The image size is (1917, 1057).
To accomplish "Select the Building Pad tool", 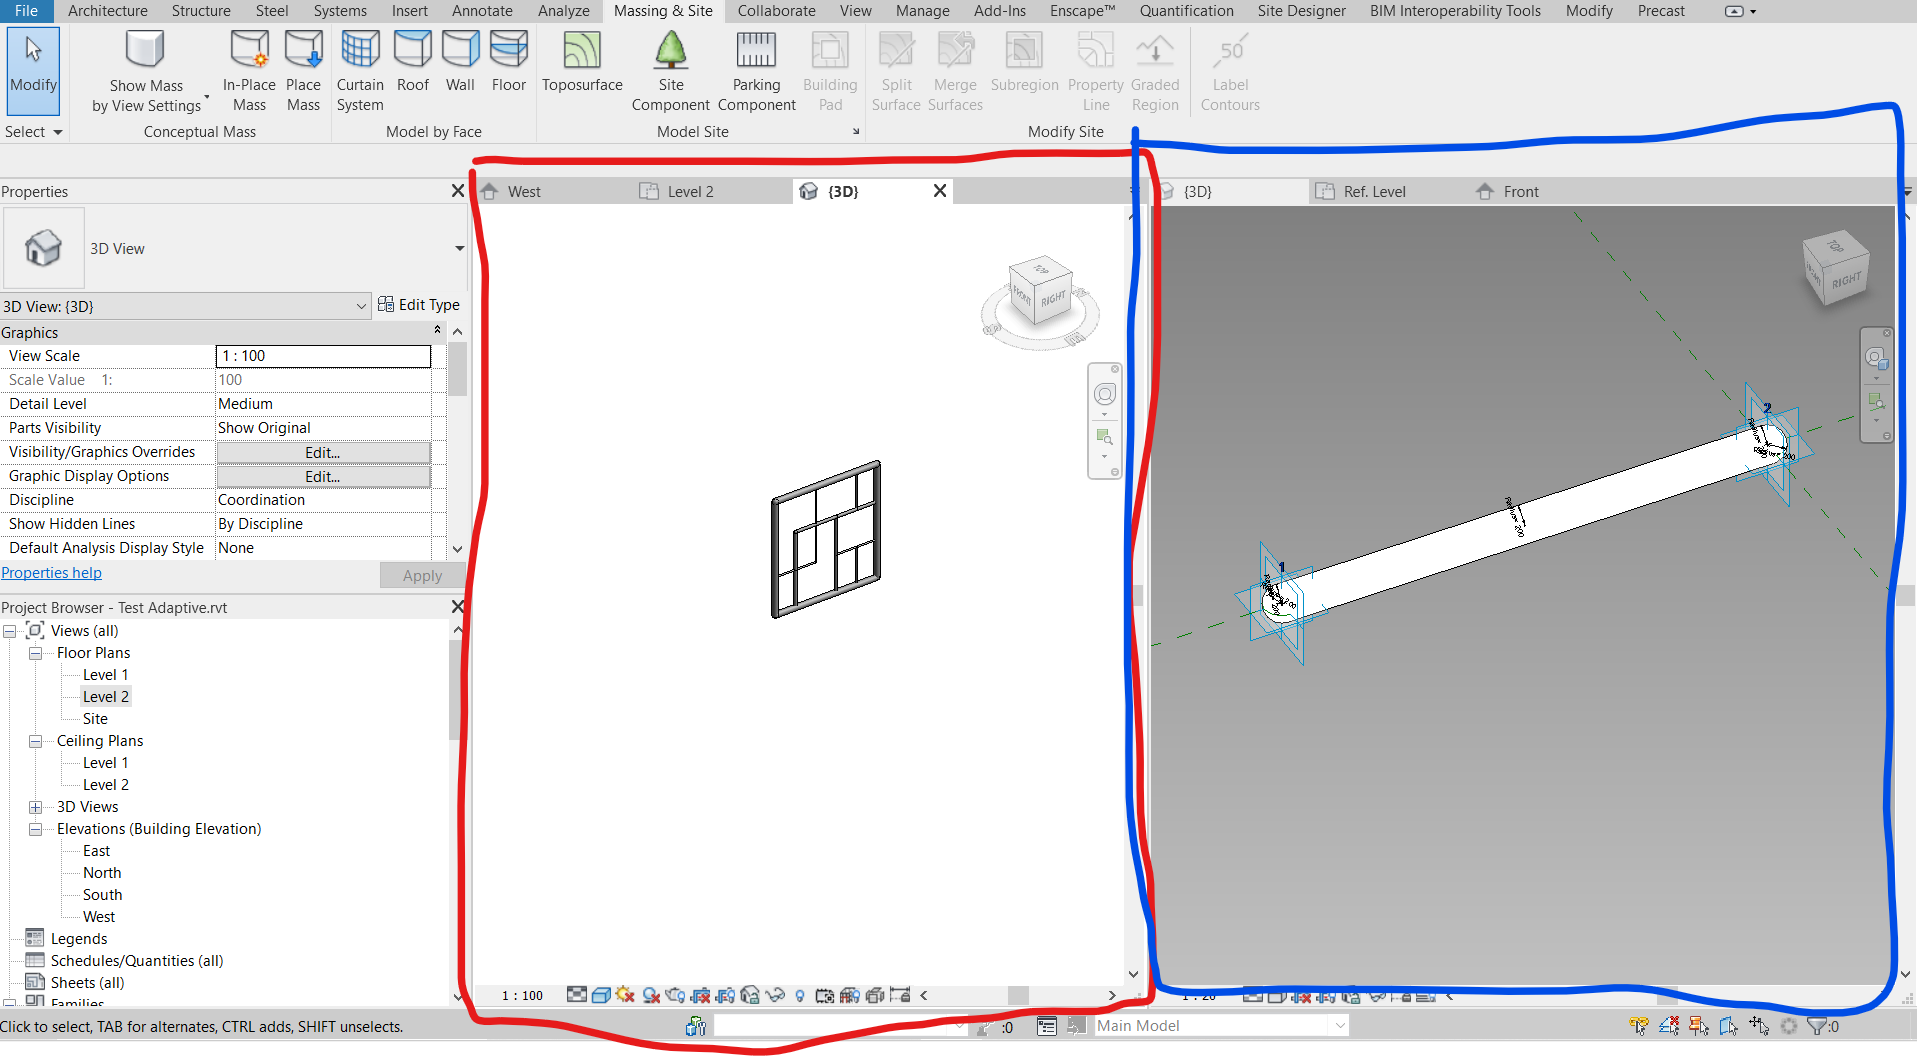I will click(829, 69).
